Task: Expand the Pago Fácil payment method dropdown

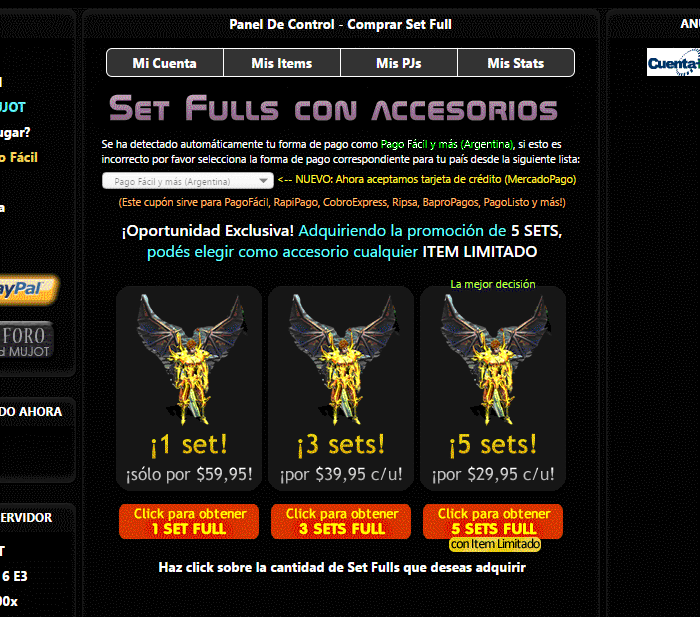Action: 188,181
